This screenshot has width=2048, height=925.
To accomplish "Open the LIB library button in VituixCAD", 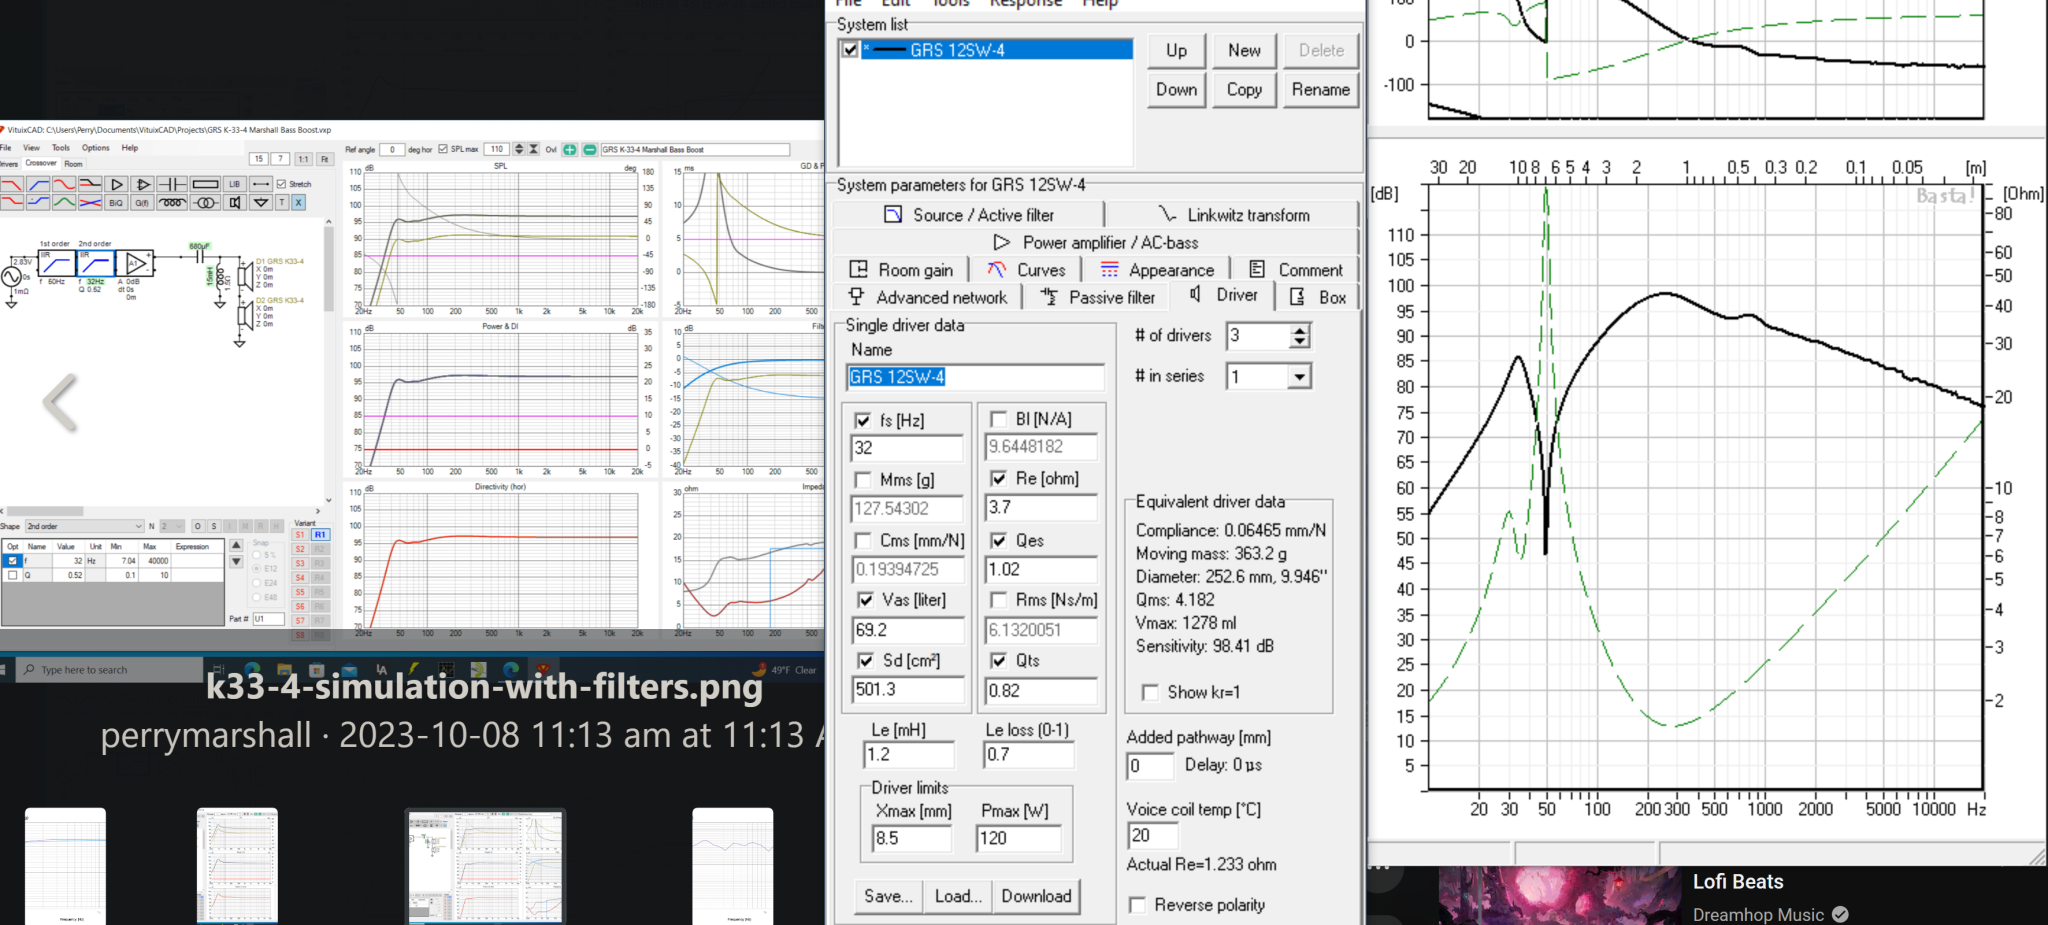I will click(235, 184).
